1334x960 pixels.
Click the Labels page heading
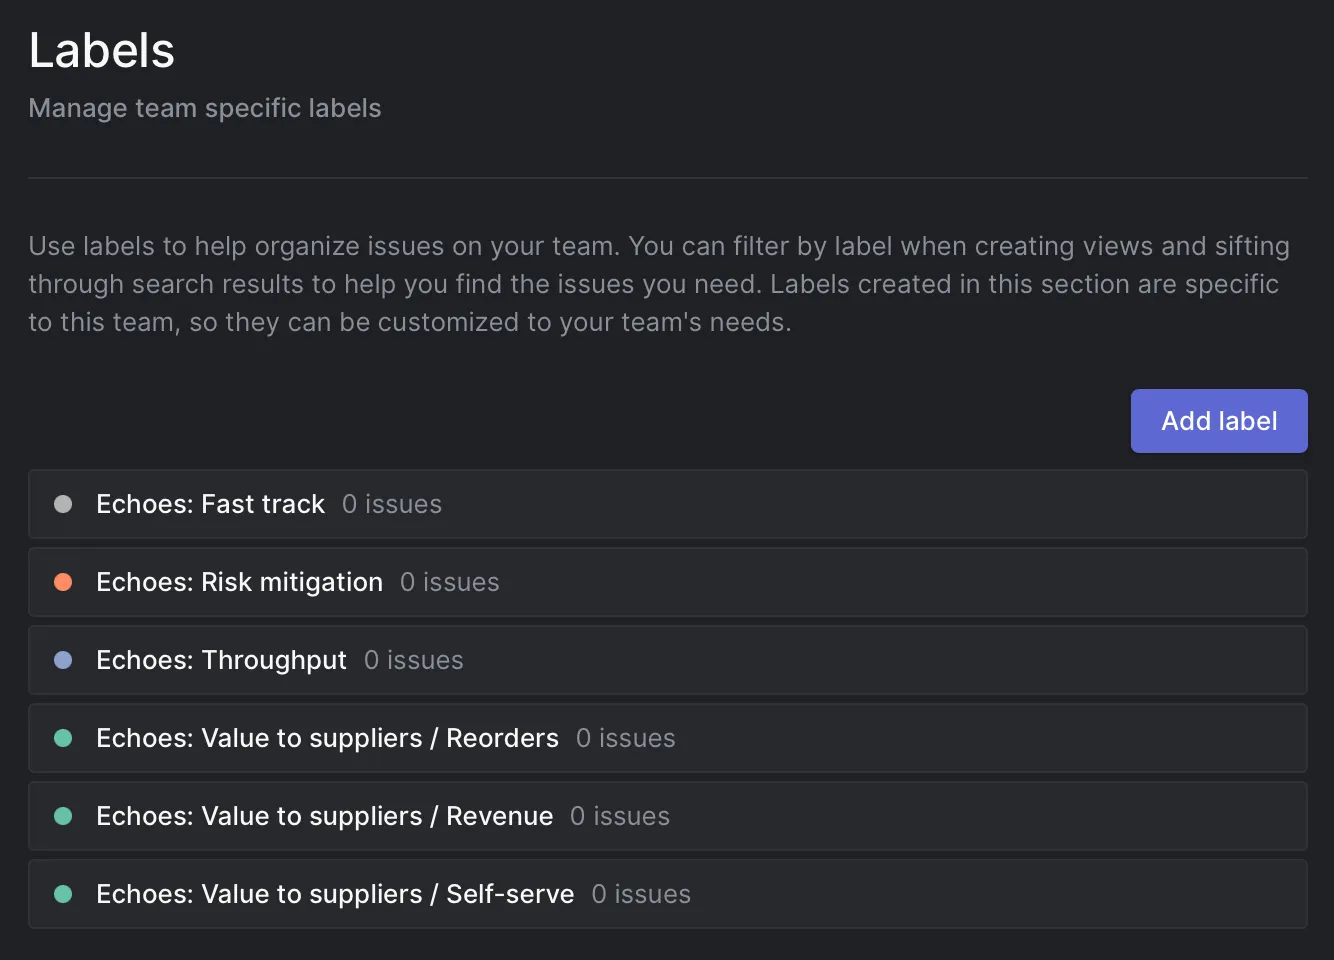(x=102, y=50)
